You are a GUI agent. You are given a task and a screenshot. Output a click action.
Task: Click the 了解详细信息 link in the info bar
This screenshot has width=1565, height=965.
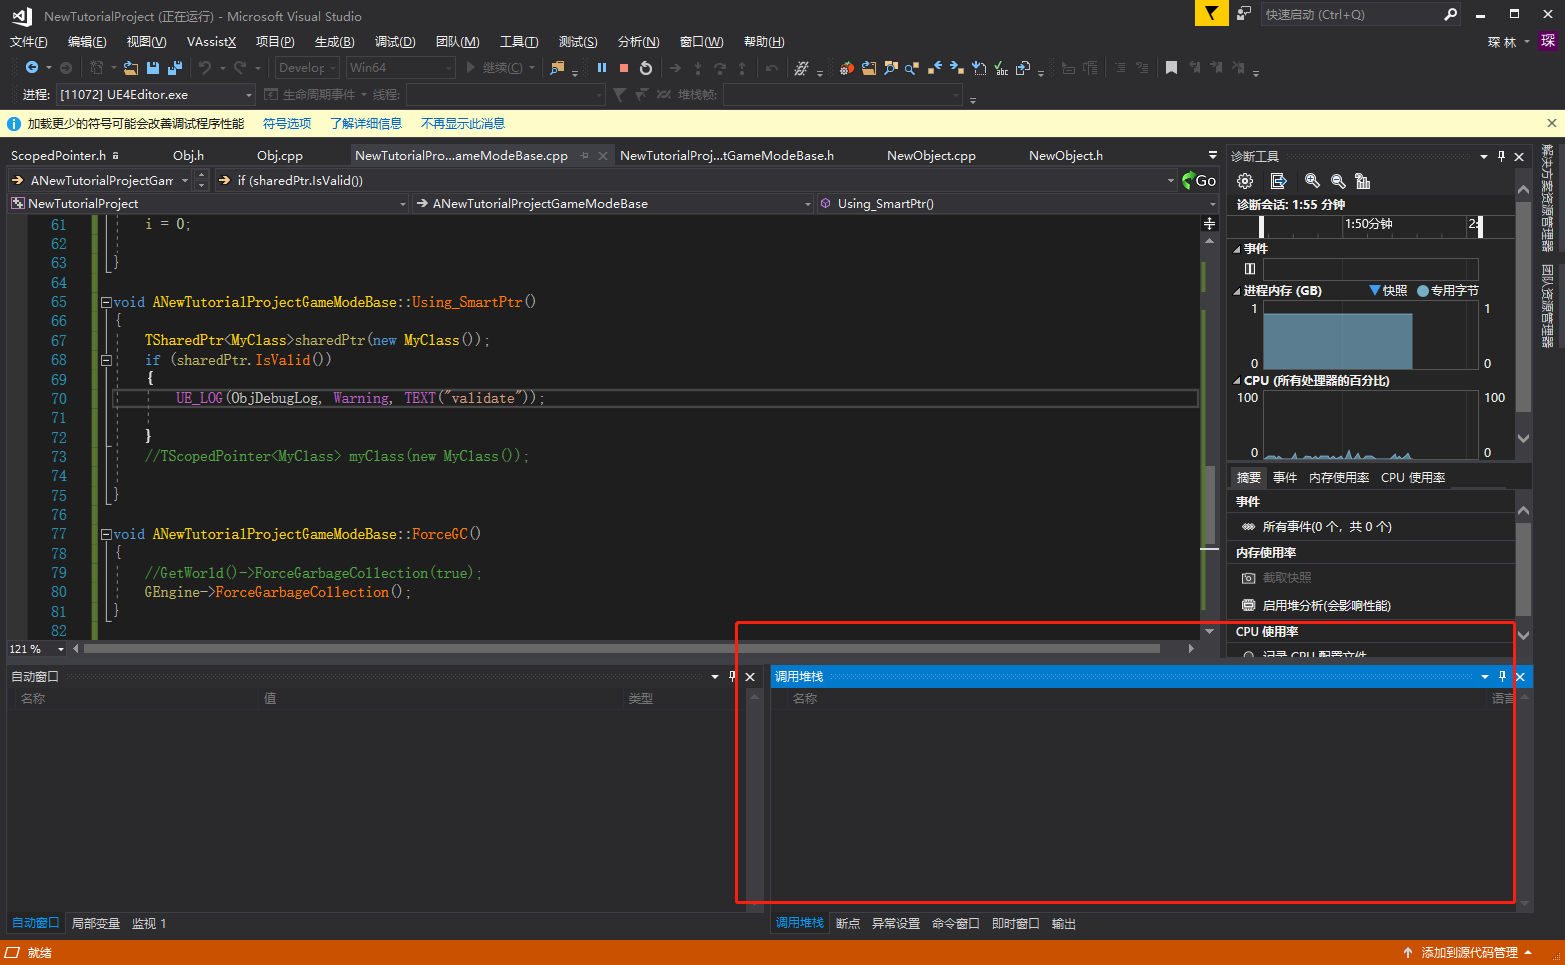pos(366,122)
